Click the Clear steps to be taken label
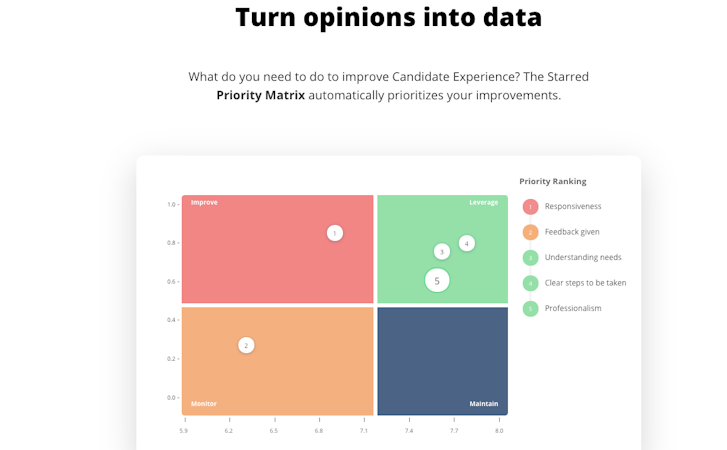This screenshot has height=450, width=727. 585,283
